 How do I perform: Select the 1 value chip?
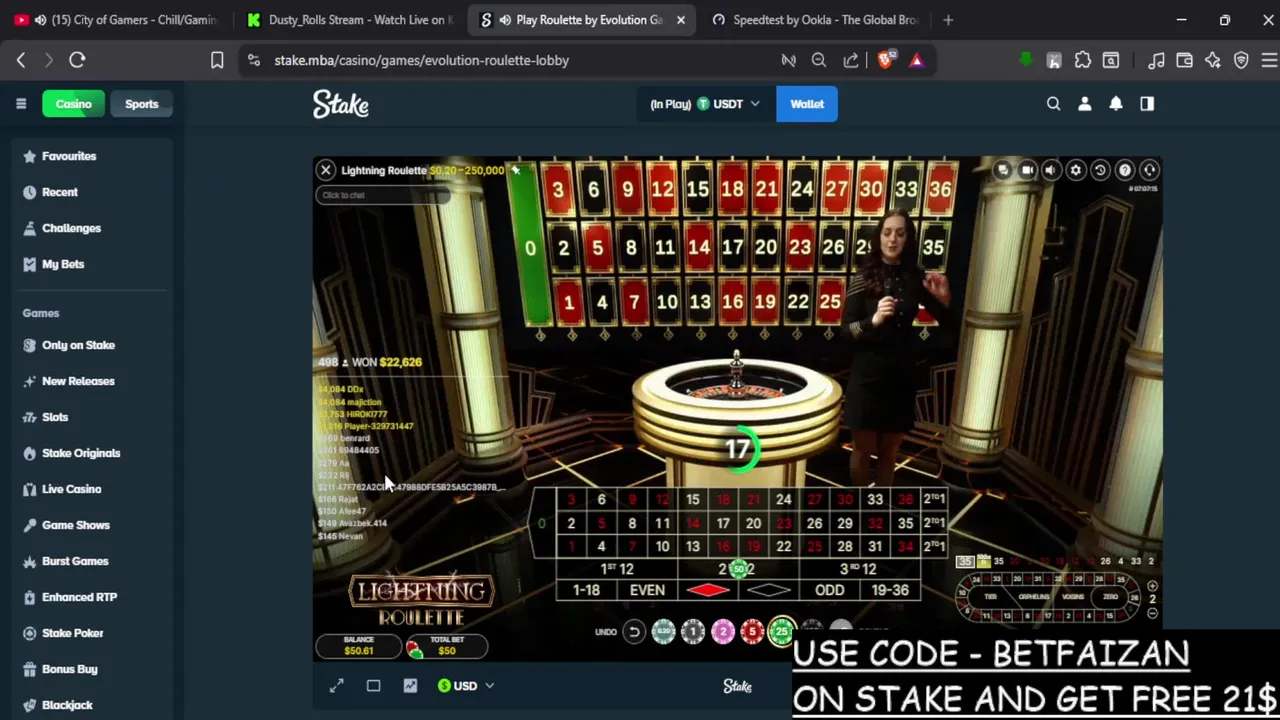point(693,632)
